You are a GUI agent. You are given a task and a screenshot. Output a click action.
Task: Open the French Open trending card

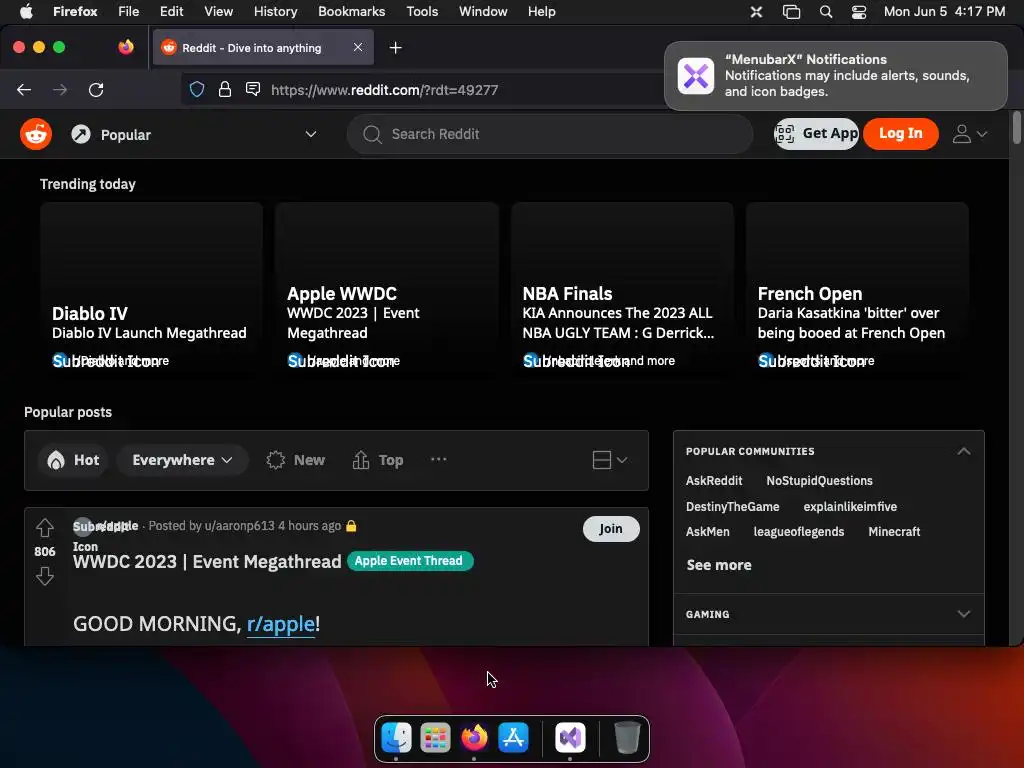coord(857,290)
